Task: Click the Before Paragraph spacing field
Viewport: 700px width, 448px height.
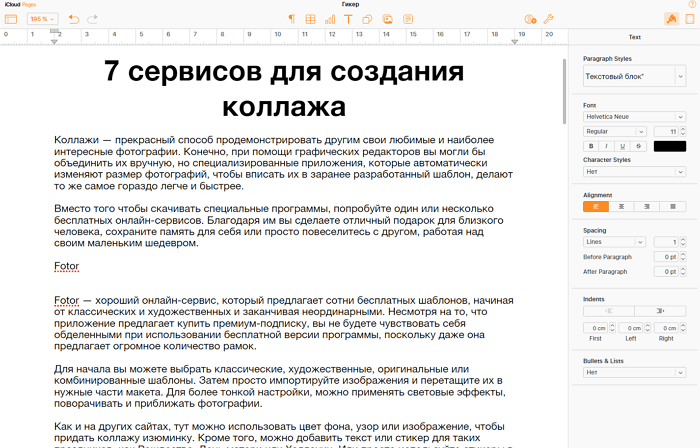Action: click(664, 256)
